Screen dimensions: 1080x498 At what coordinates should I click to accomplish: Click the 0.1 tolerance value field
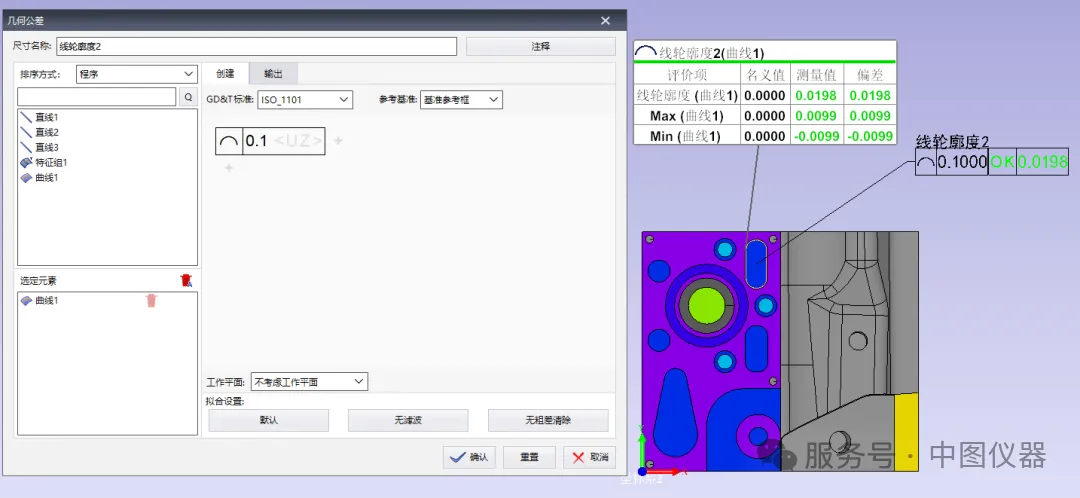pyautogui.click(x=257, y=142)
